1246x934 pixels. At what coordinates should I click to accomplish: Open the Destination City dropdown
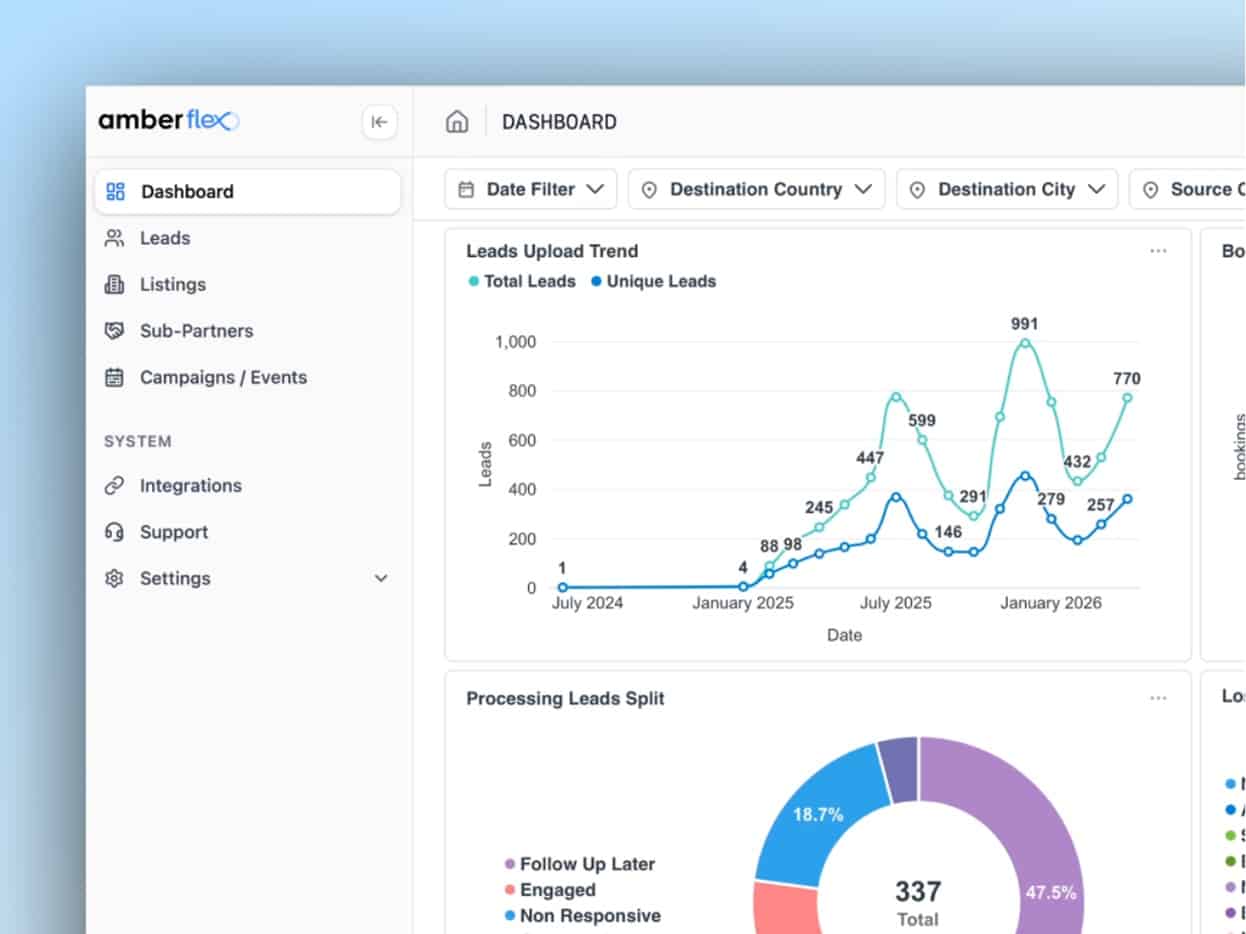[1007, 189]
